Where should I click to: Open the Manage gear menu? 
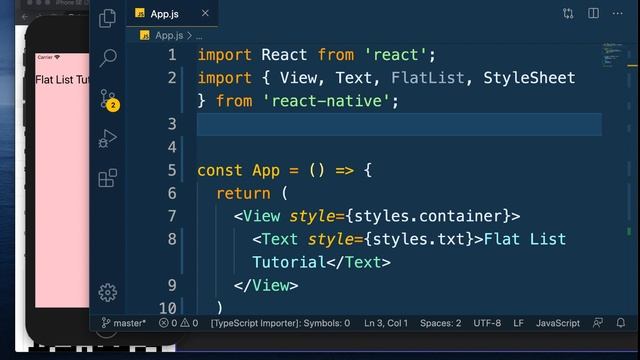click(108, 292)
